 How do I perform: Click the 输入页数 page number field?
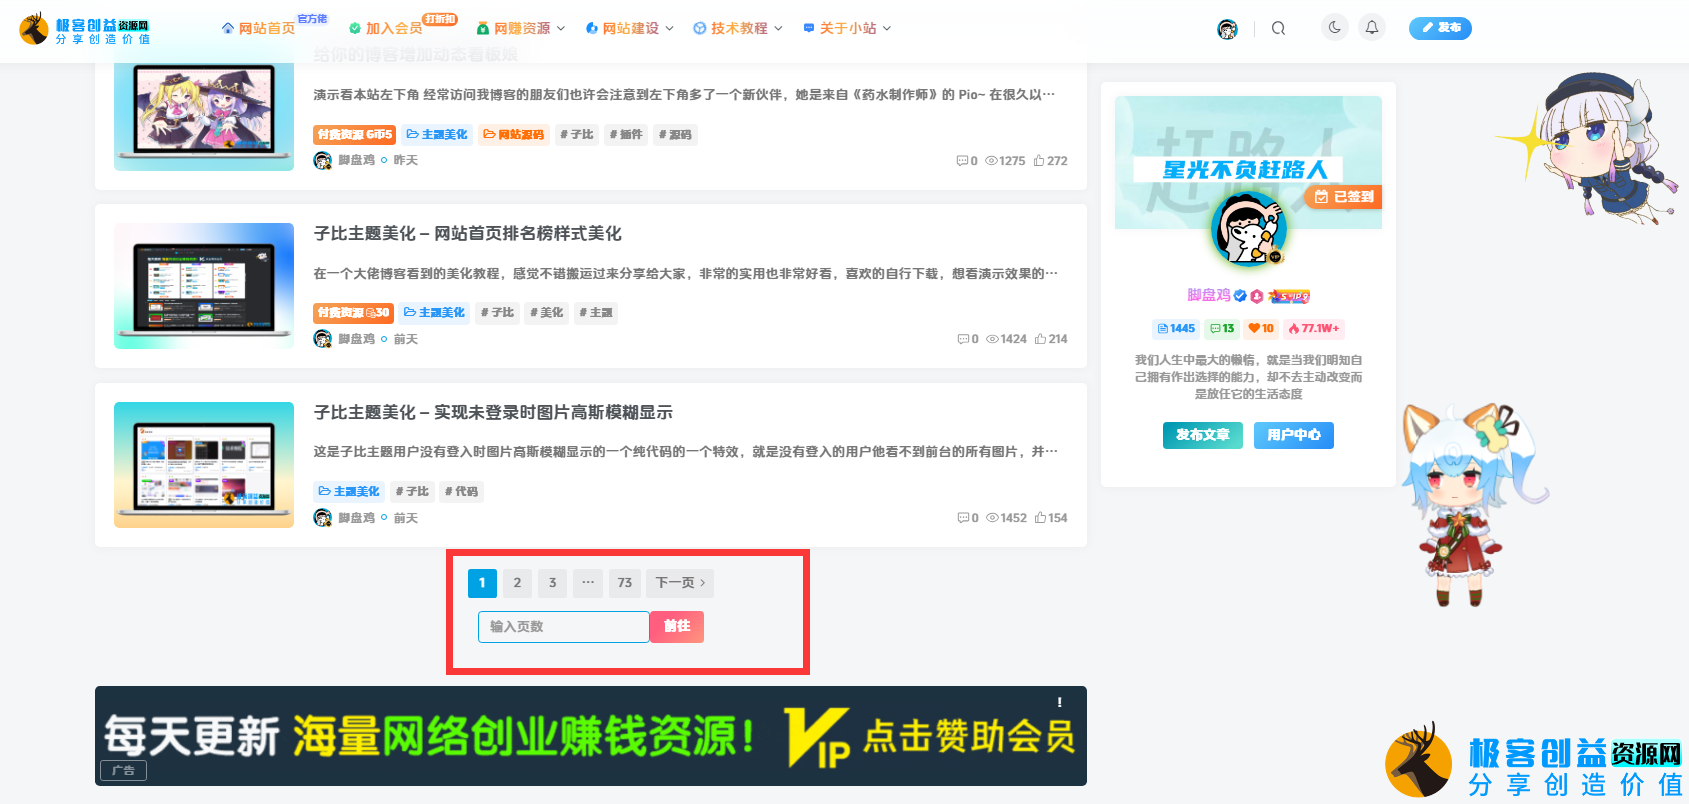coord(564,627)
